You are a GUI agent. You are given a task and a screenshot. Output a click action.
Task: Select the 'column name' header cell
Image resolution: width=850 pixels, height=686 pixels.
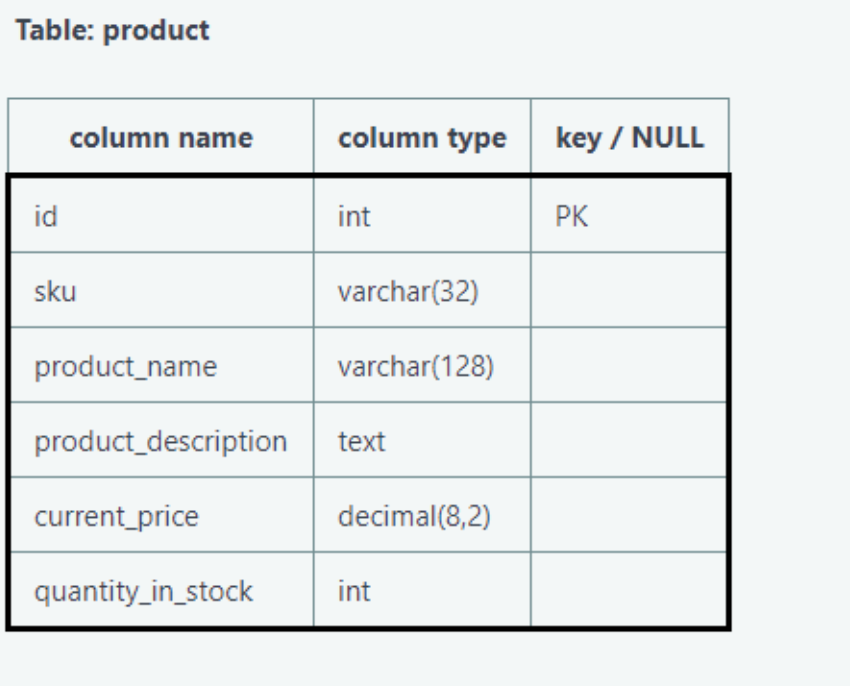[x=161, y=137]
